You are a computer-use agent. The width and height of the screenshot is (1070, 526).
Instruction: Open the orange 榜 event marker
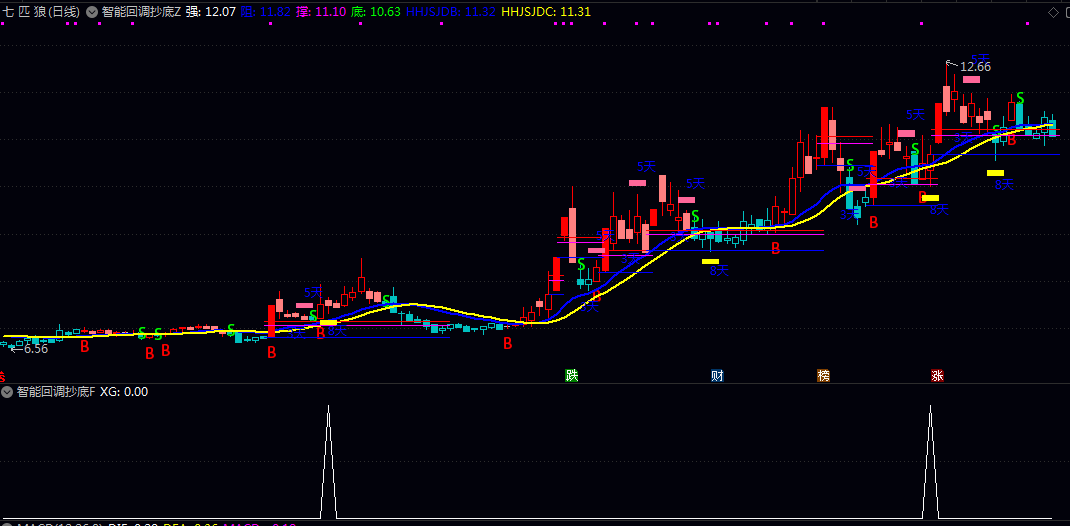(x=824, y=375)
